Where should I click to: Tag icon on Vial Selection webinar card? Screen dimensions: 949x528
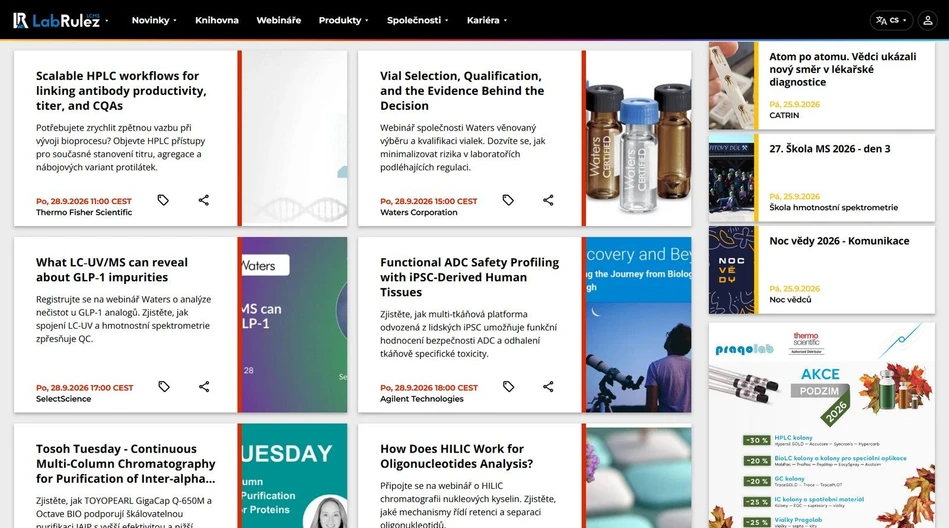point(508,200)
